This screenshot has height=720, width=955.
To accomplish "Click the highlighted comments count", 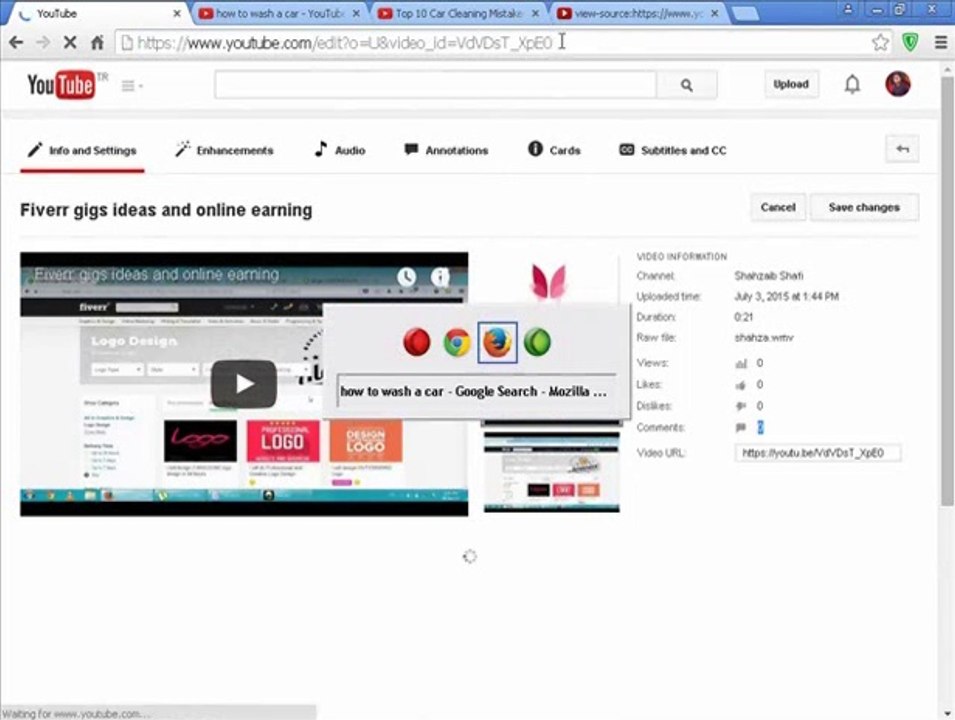I will pos(760,428).
